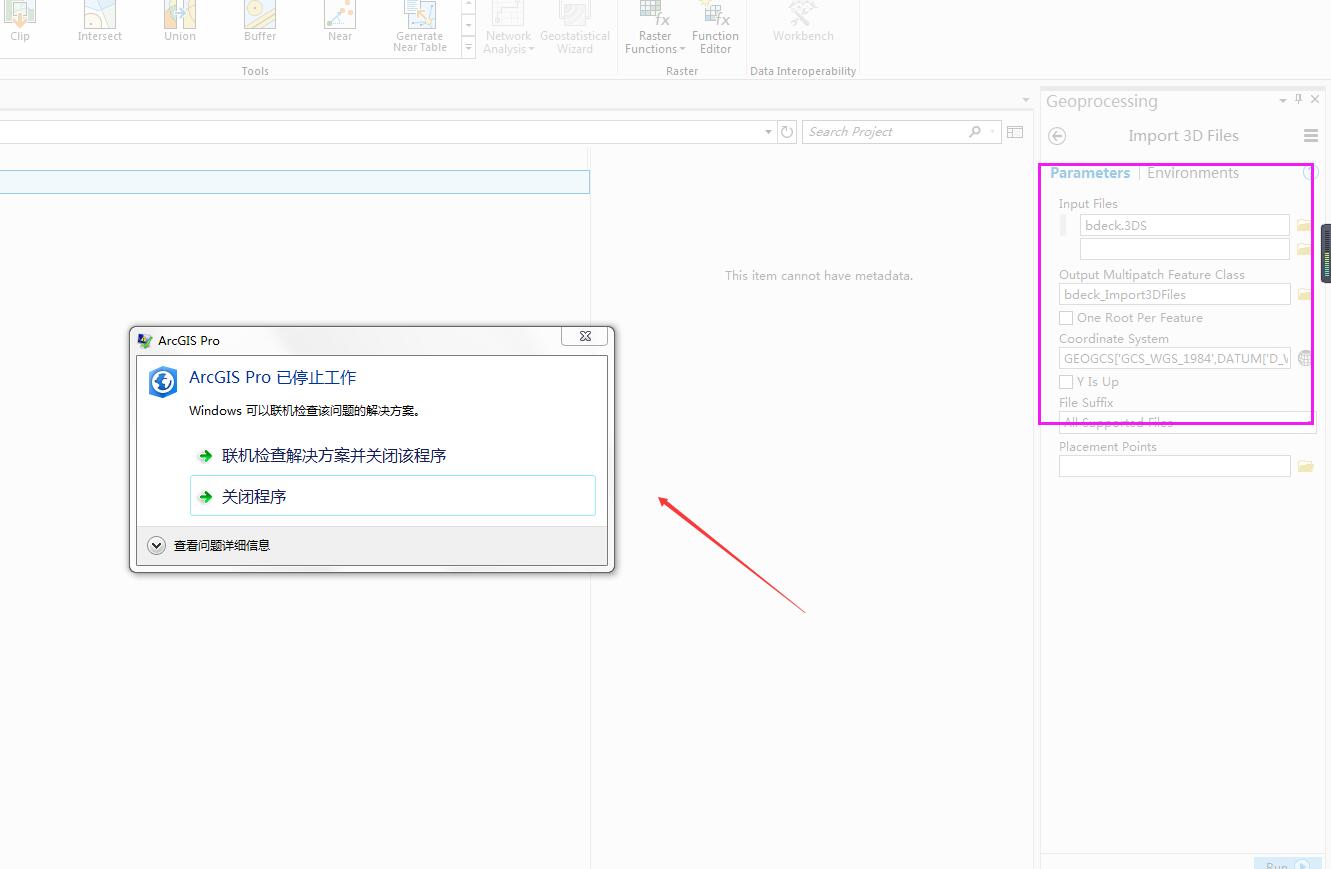Launch the Data Interoperability Workbench
The width and height of the screenshot is (1331, 869).
pos(803,22)
